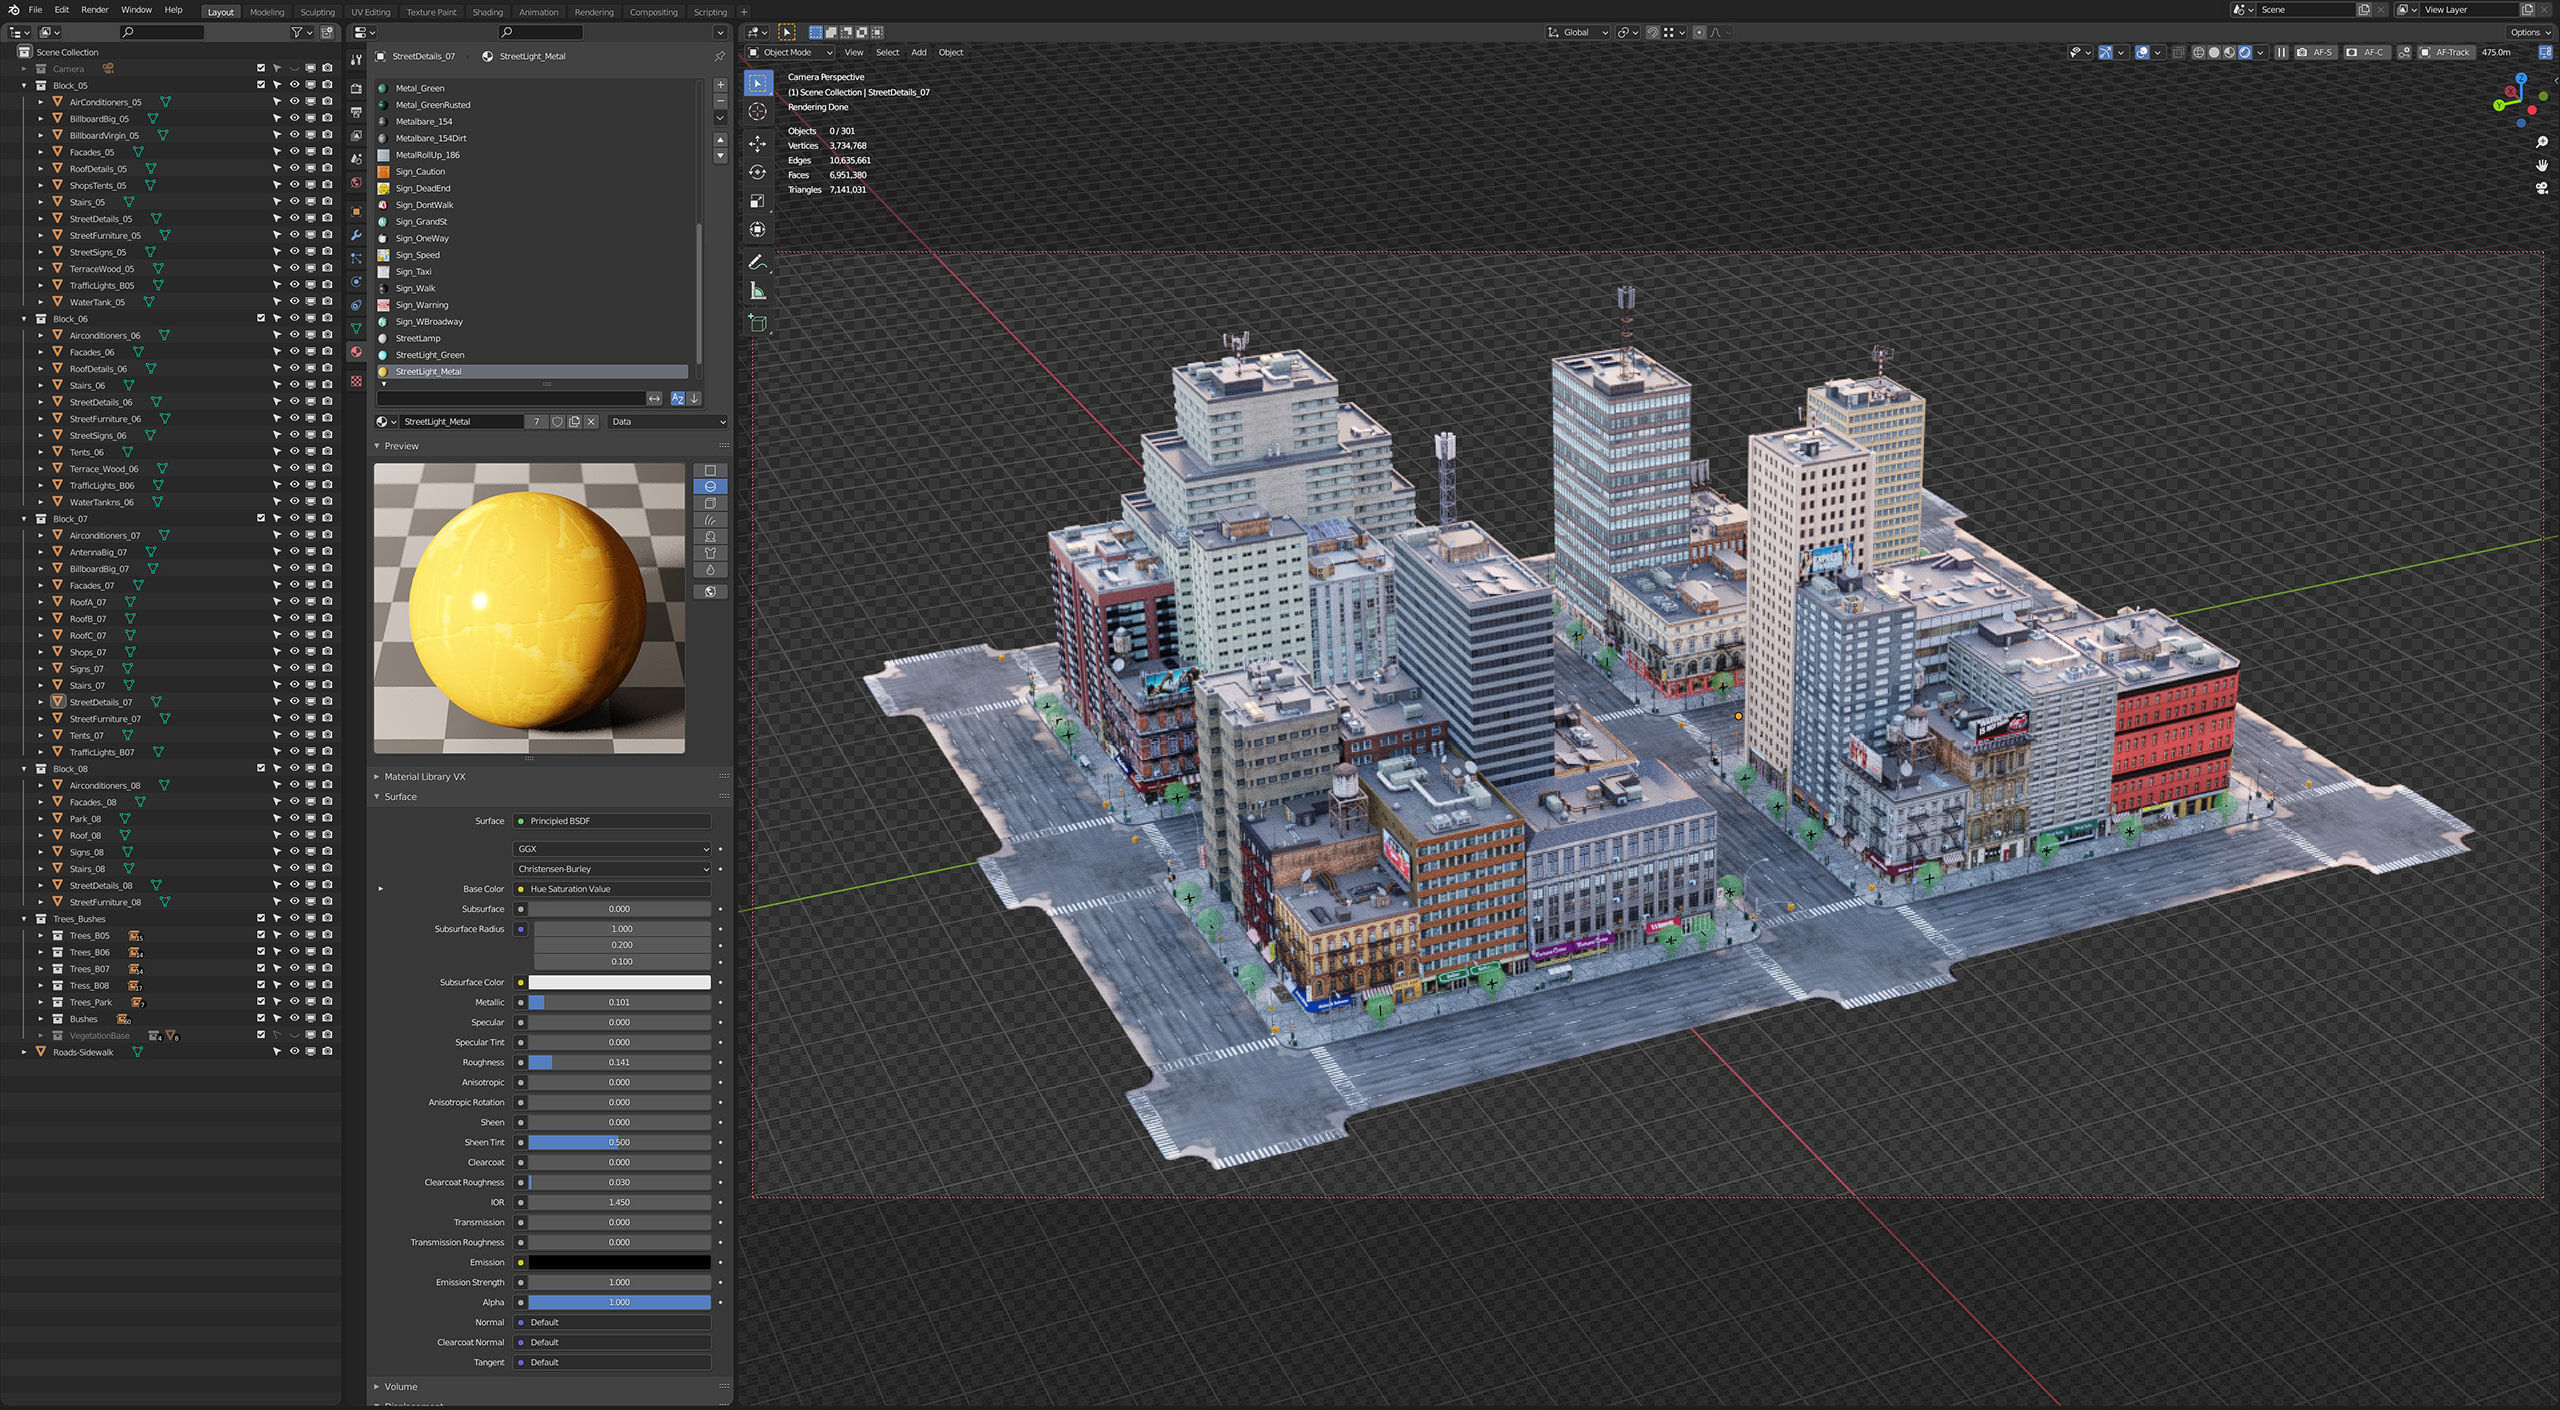The width and height of the screenshot is (2560, 1410).
Task: Open the Global transform orientation dropdown
Action: [1578, 32]
